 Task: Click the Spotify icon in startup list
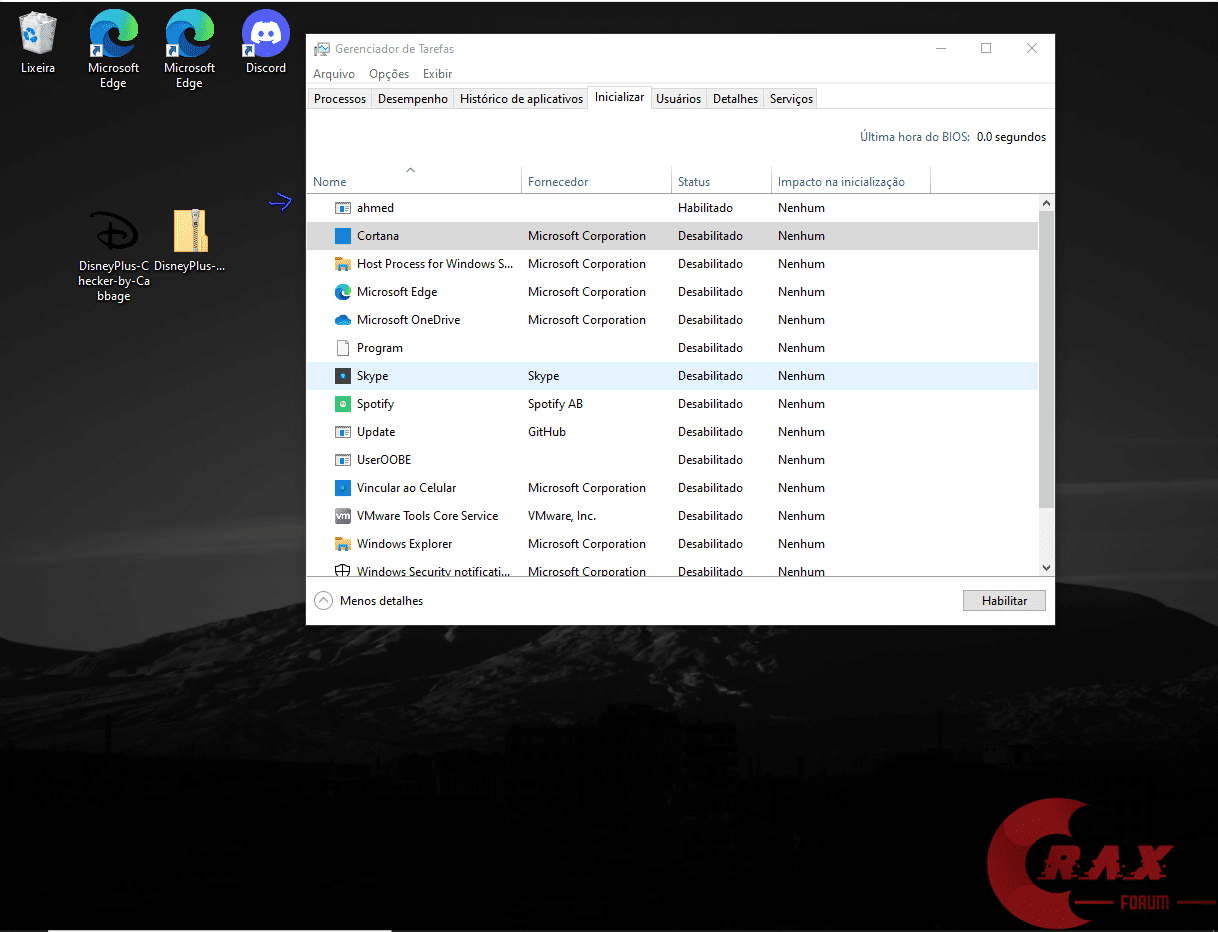(x=343, y=404)
